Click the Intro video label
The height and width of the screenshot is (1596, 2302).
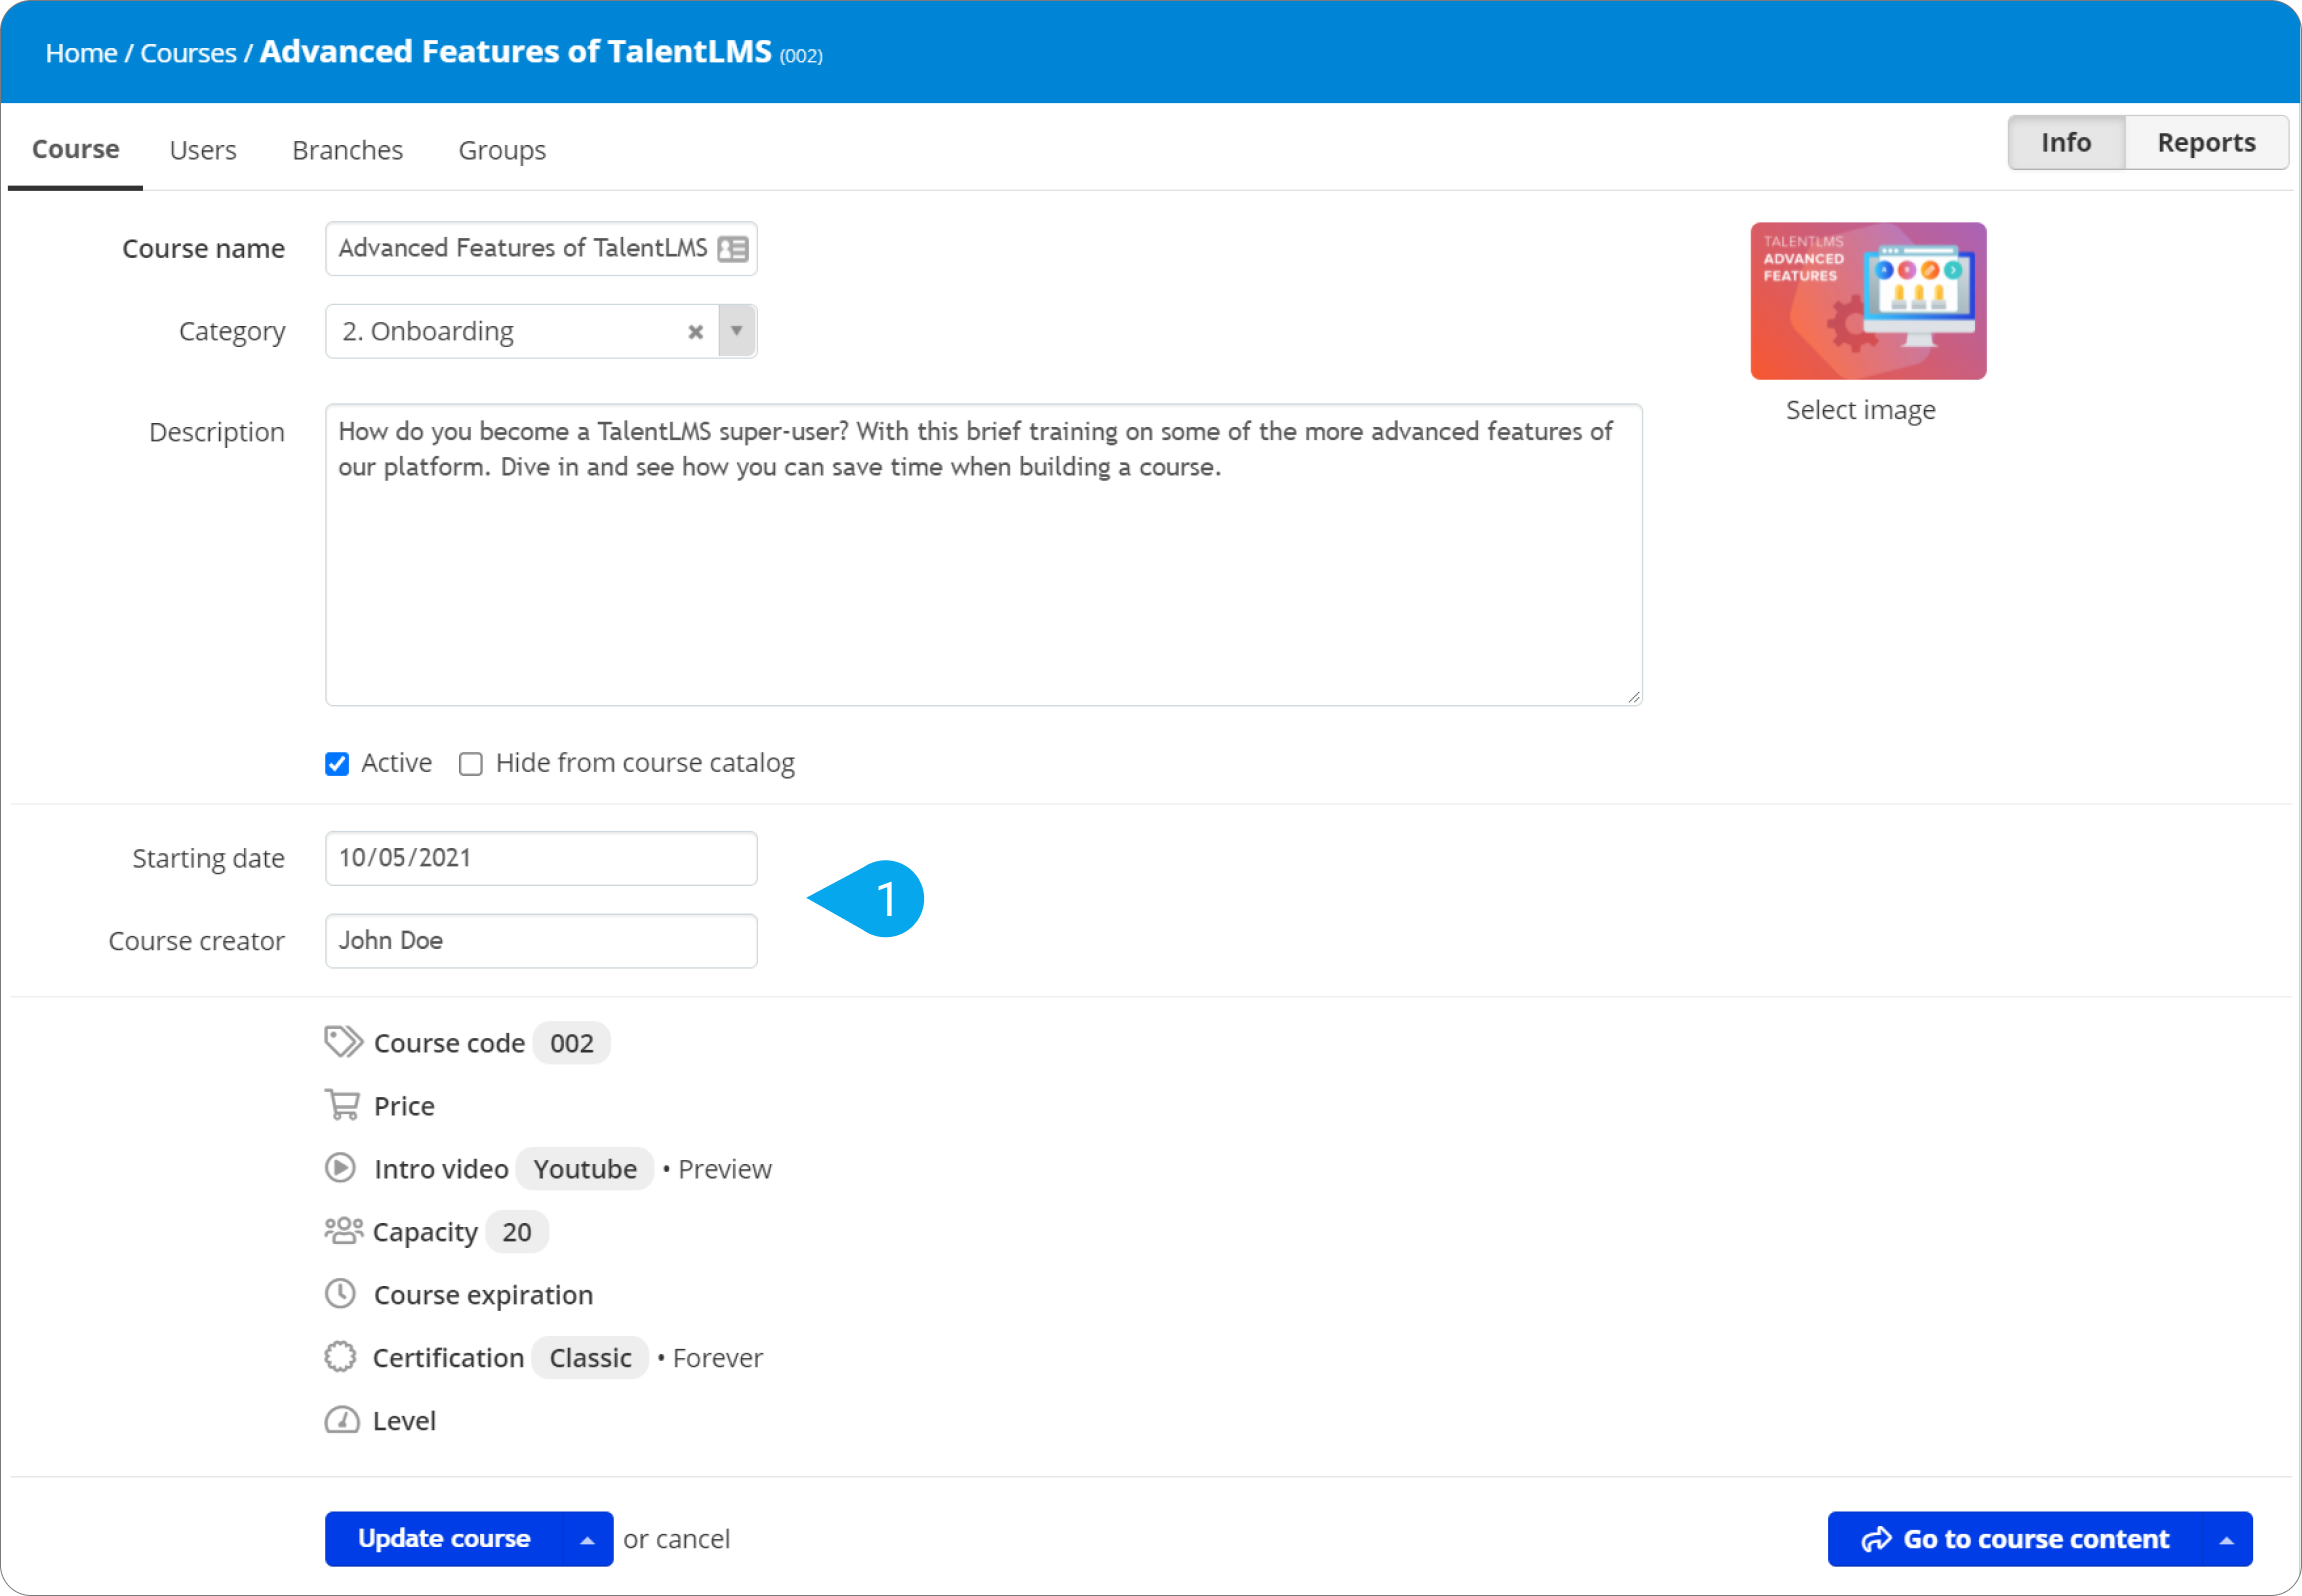click(x=441, y=1169)
